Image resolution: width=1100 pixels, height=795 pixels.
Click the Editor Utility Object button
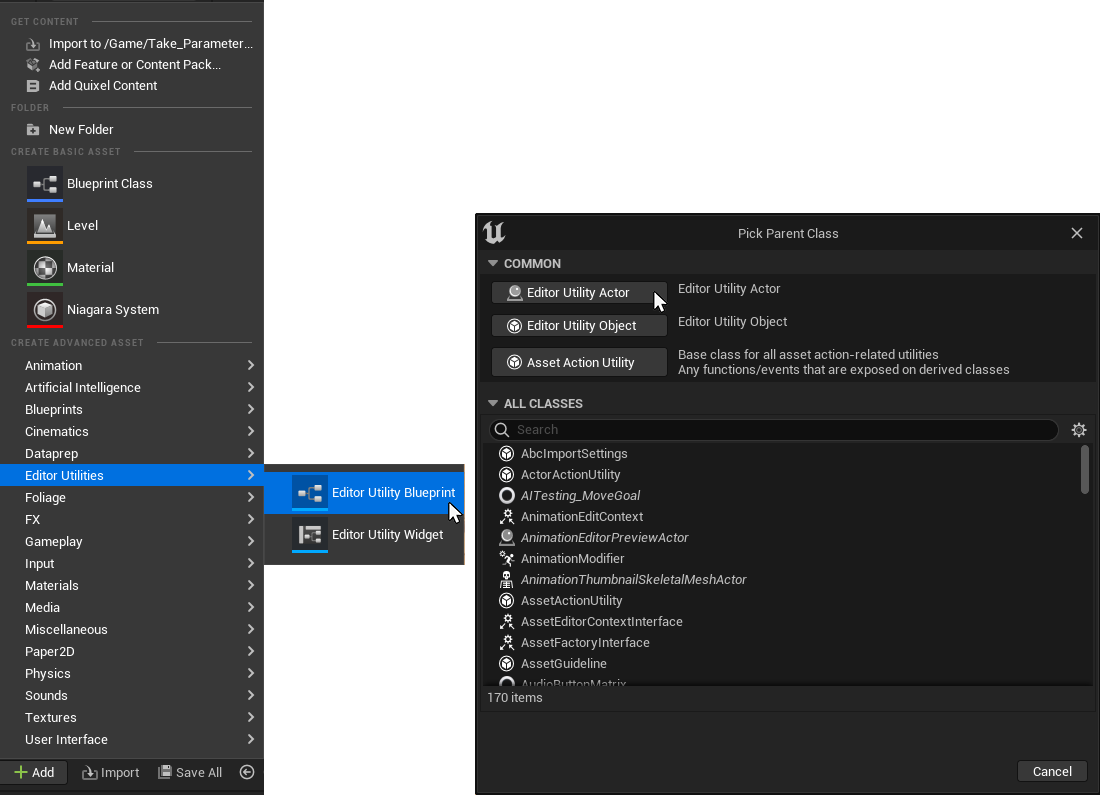tap(579, 326)
